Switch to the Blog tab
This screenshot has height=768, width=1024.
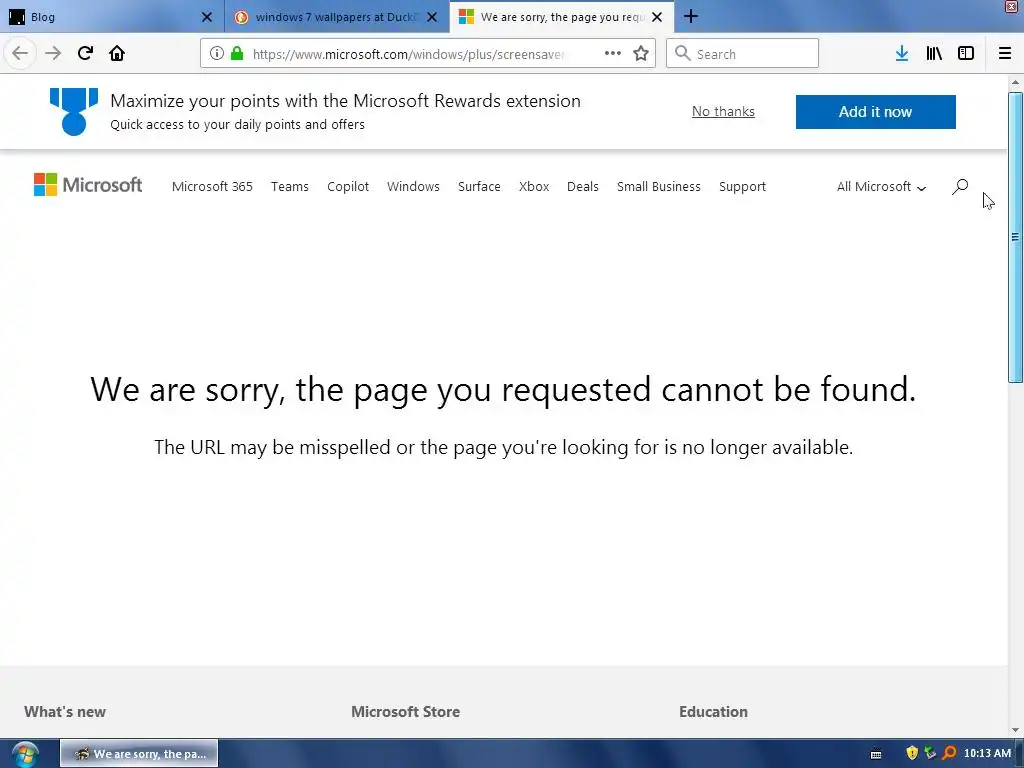111,17
